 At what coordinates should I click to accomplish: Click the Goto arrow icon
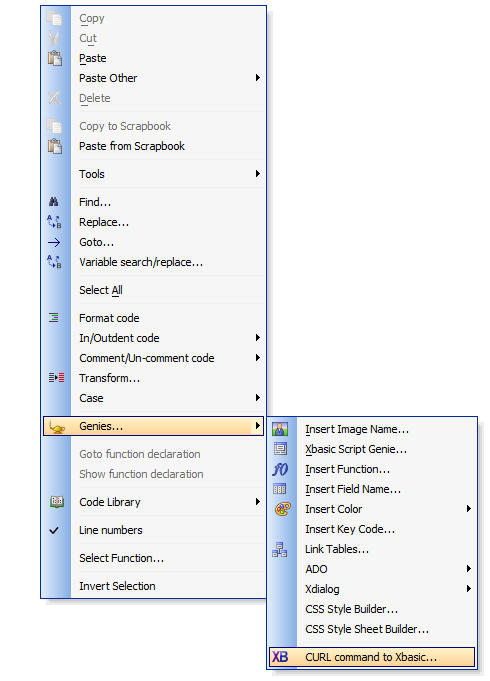54,242
